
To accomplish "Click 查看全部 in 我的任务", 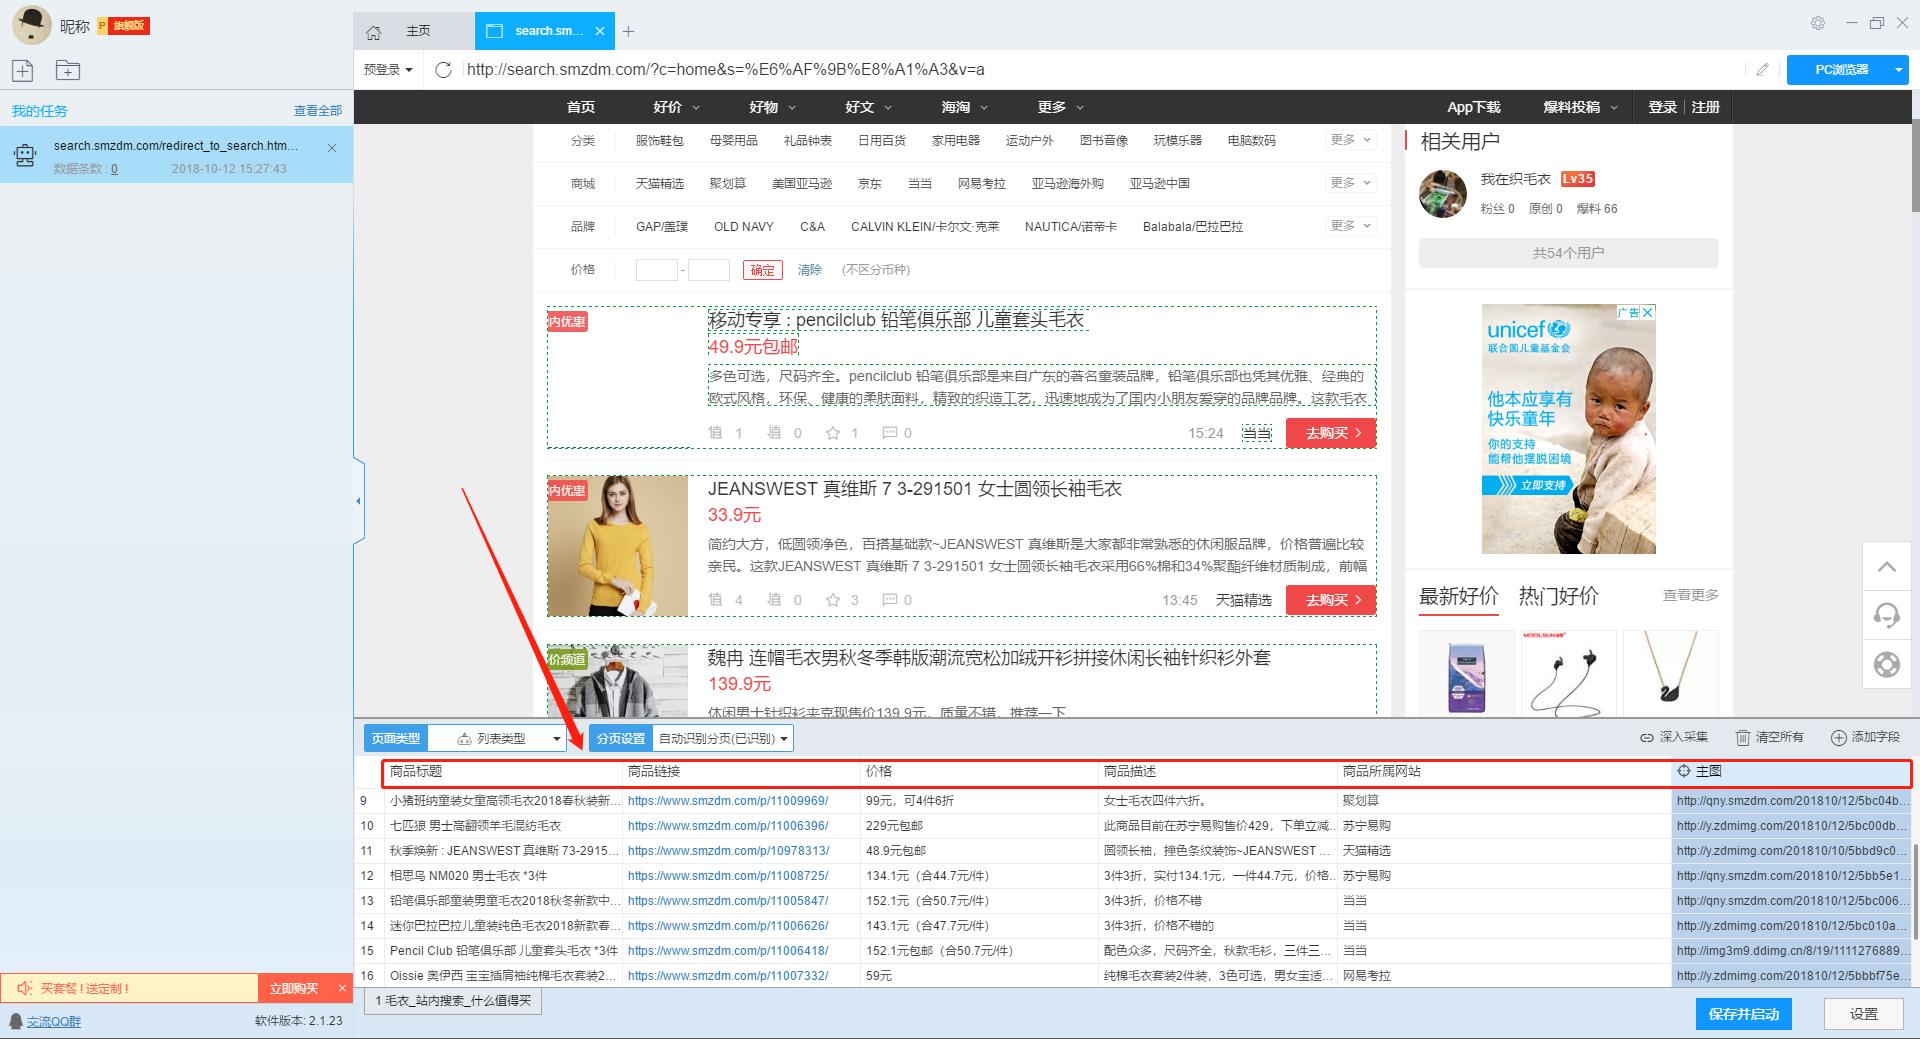I will tap(318, 111).
